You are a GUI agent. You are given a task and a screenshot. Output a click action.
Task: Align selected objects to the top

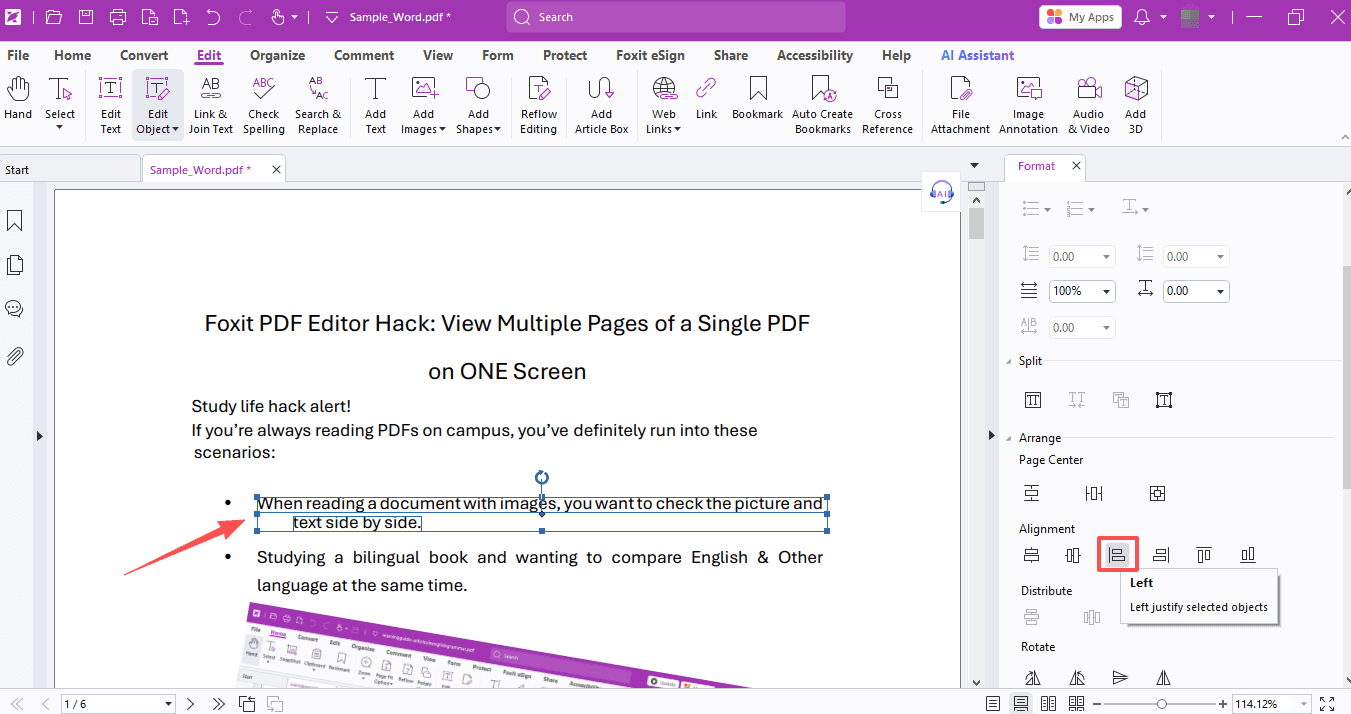pos(1204,555)
